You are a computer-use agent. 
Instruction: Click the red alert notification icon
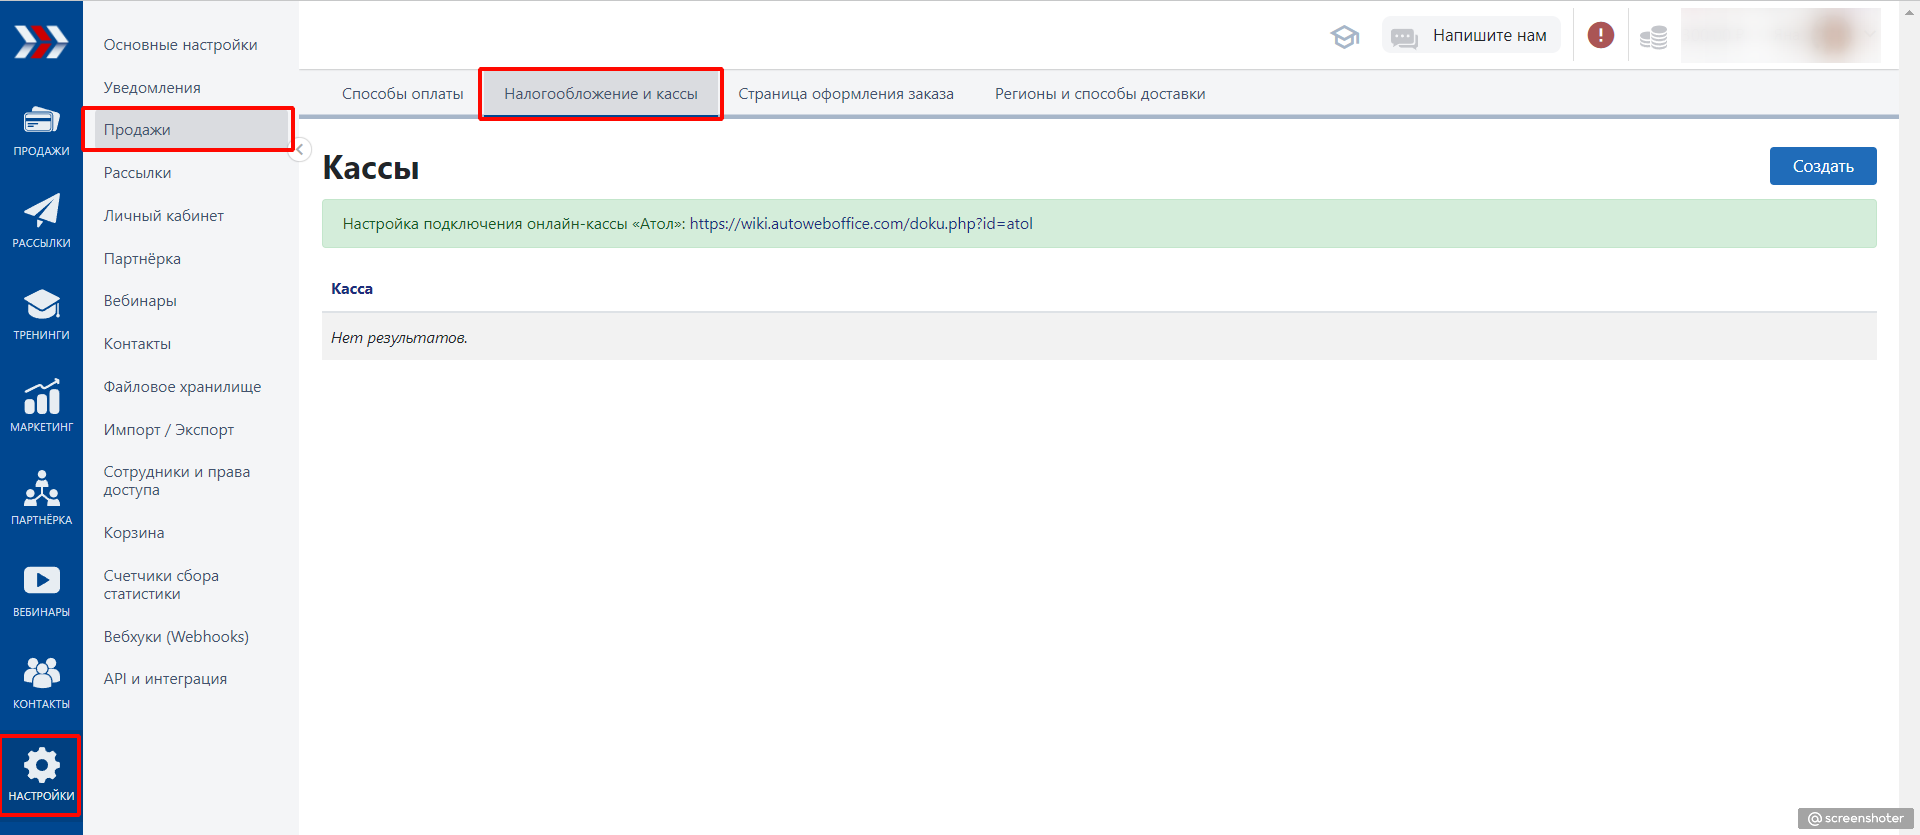pos(1600,36)
